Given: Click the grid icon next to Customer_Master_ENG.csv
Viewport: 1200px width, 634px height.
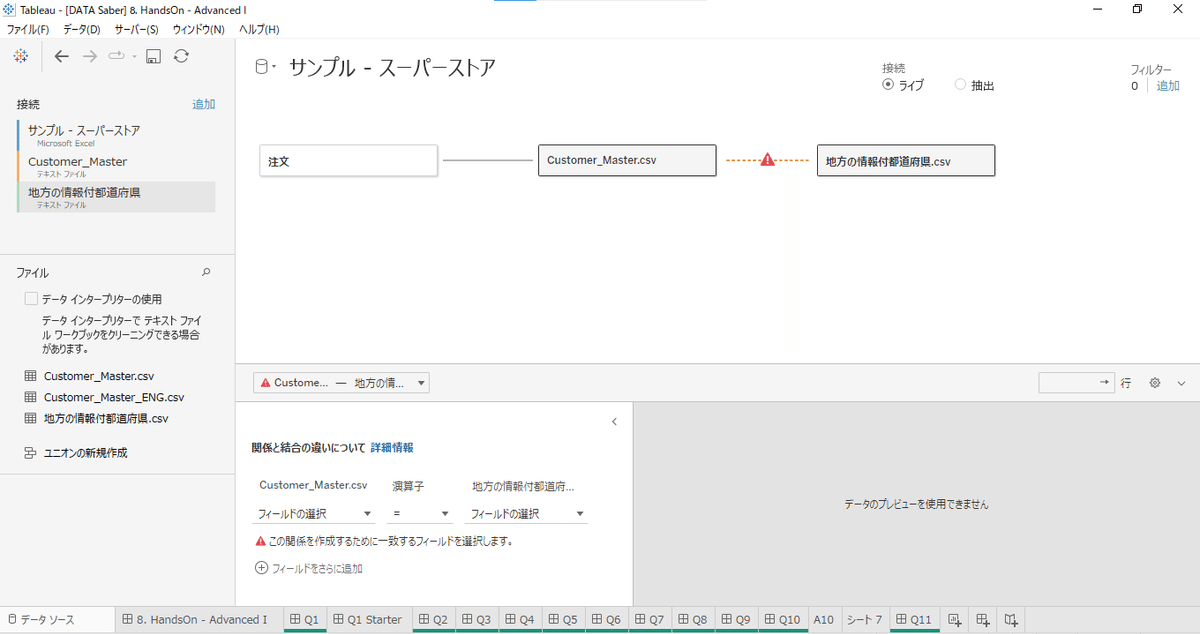Looking at the screenshot, I should coord(30,397).
